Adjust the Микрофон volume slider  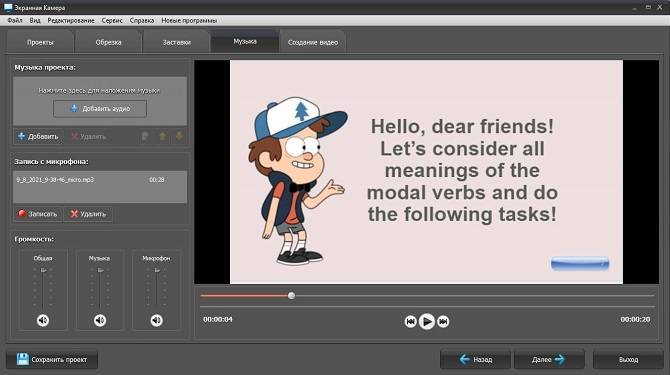pyautogui.click(x=156, y=270)
